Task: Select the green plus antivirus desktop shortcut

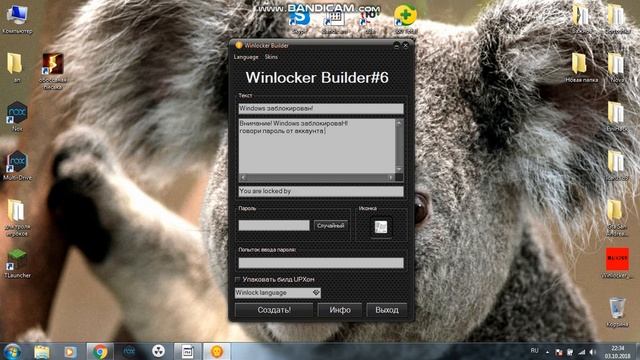Action: (x=405, y=20)
